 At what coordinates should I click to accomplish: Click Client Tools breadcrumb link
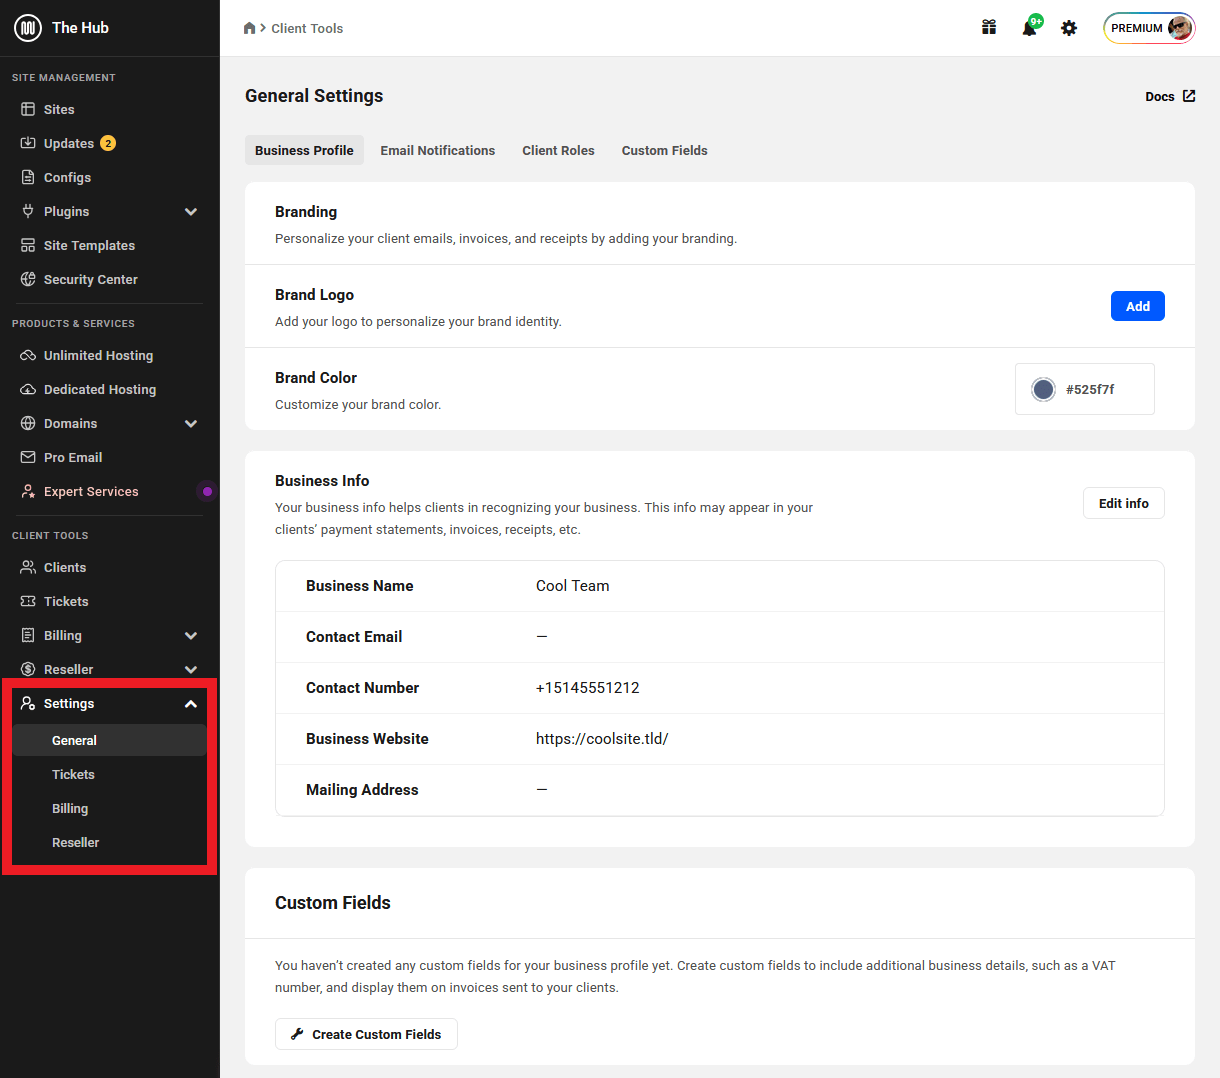click(x=307, y=28)
